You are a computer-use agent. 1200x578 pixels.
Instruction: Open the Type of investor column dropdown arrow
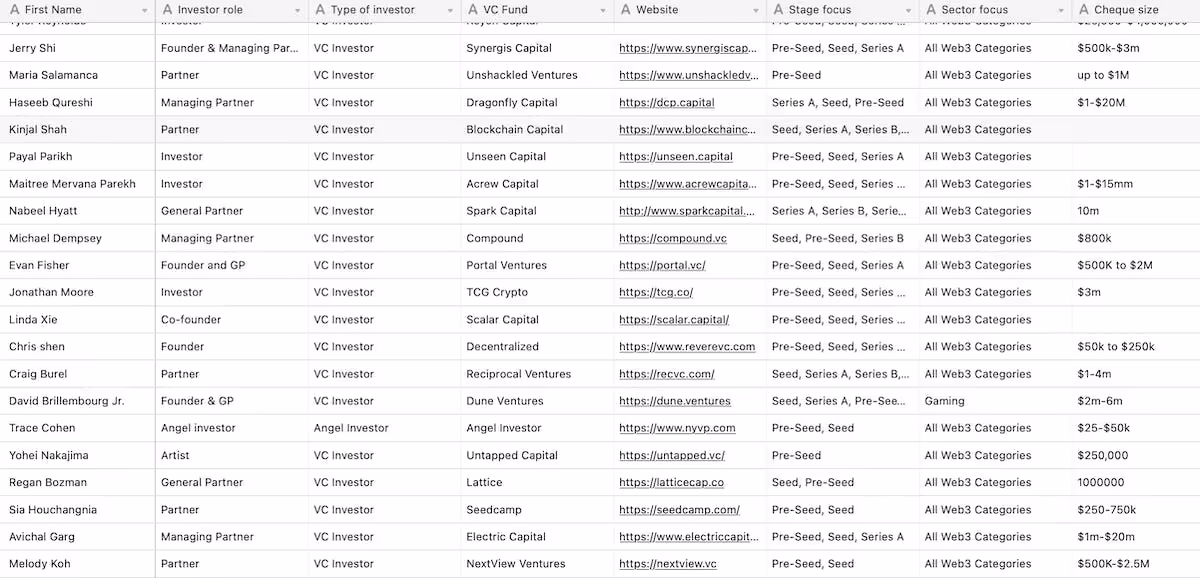(451, 11)
